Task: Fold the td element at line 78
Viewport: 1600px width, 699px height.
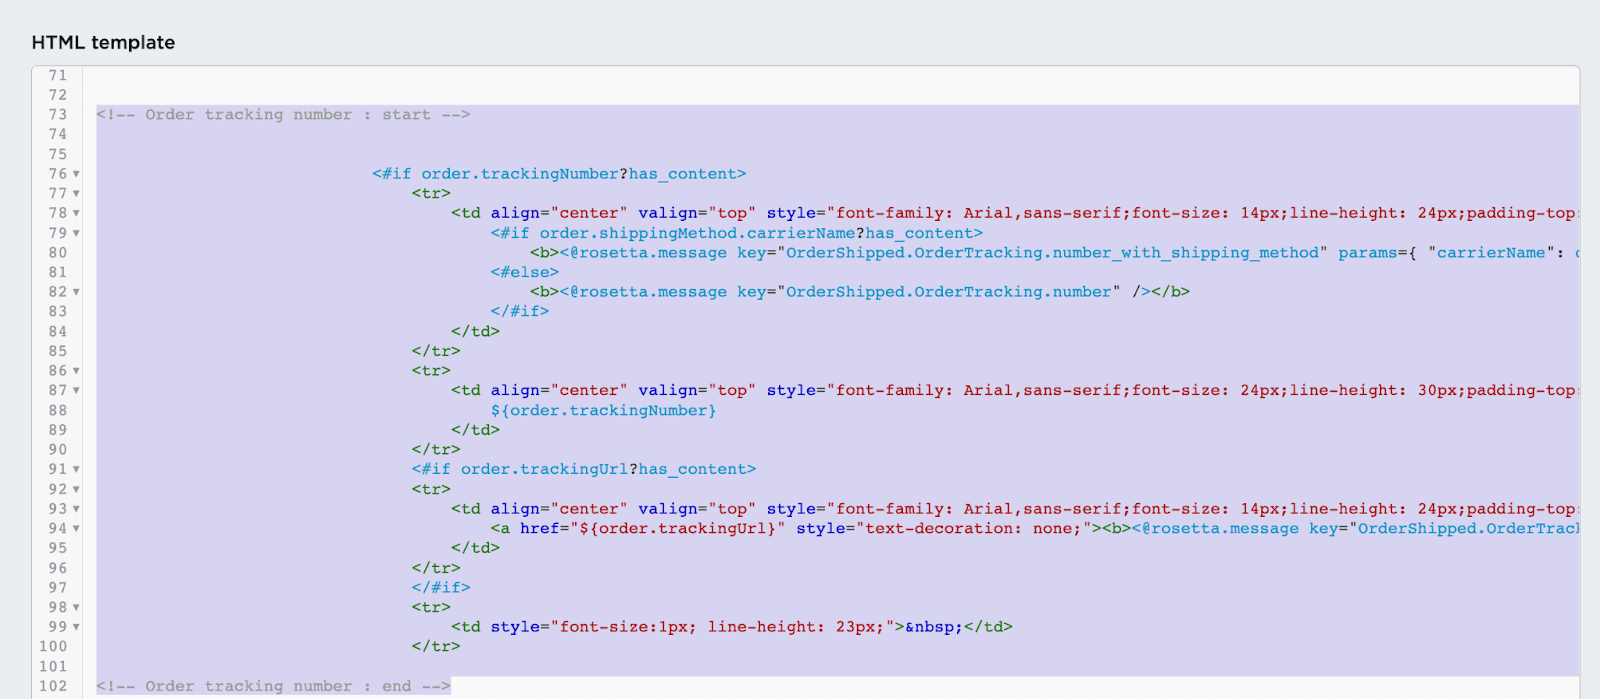Action: [76, 213]
